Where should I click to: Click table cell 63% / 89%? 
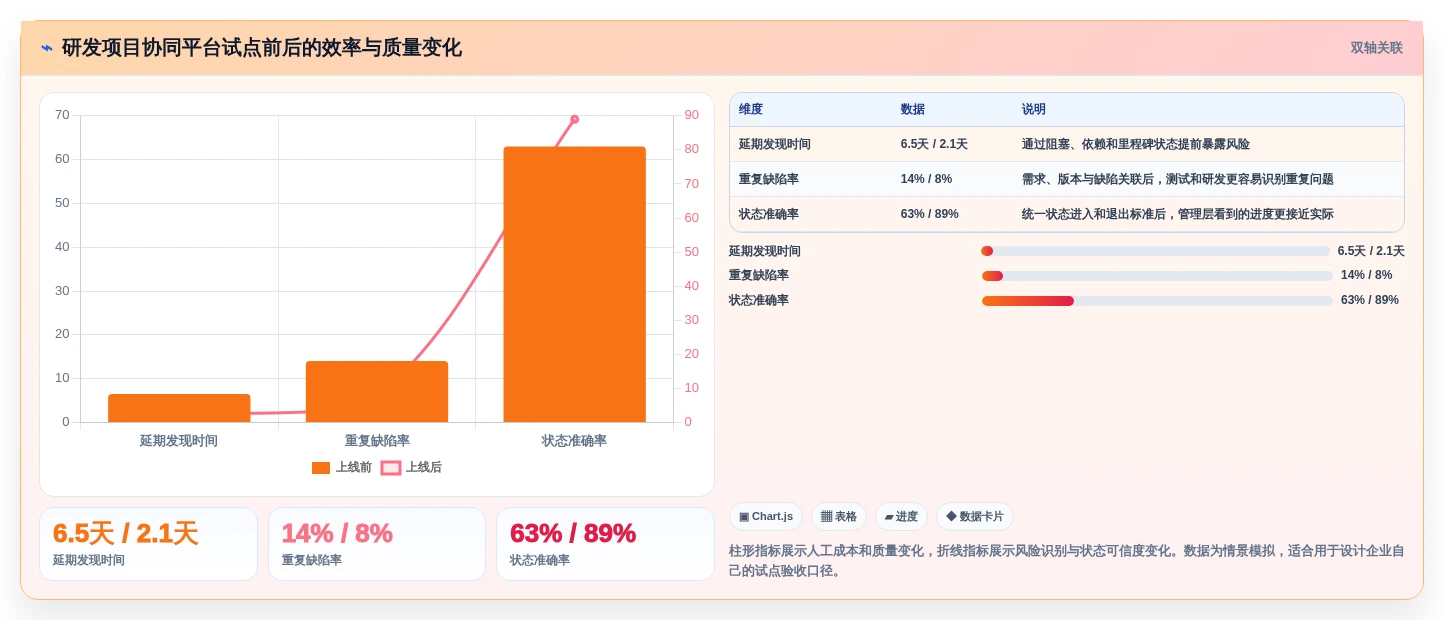[x=930, y=214]
